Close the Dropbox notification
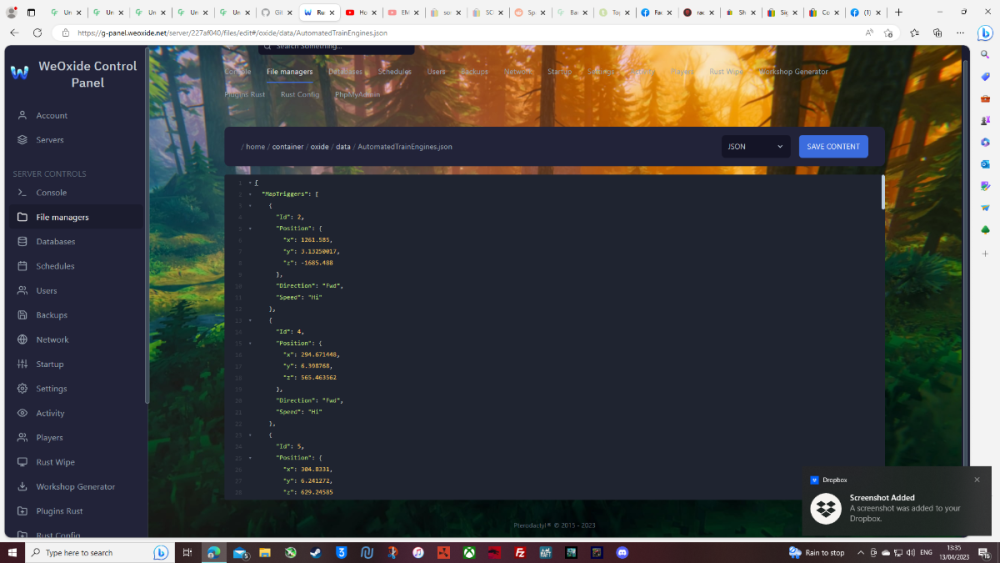The height and width of the screenshot is (563, 1000). click(977, 479)
